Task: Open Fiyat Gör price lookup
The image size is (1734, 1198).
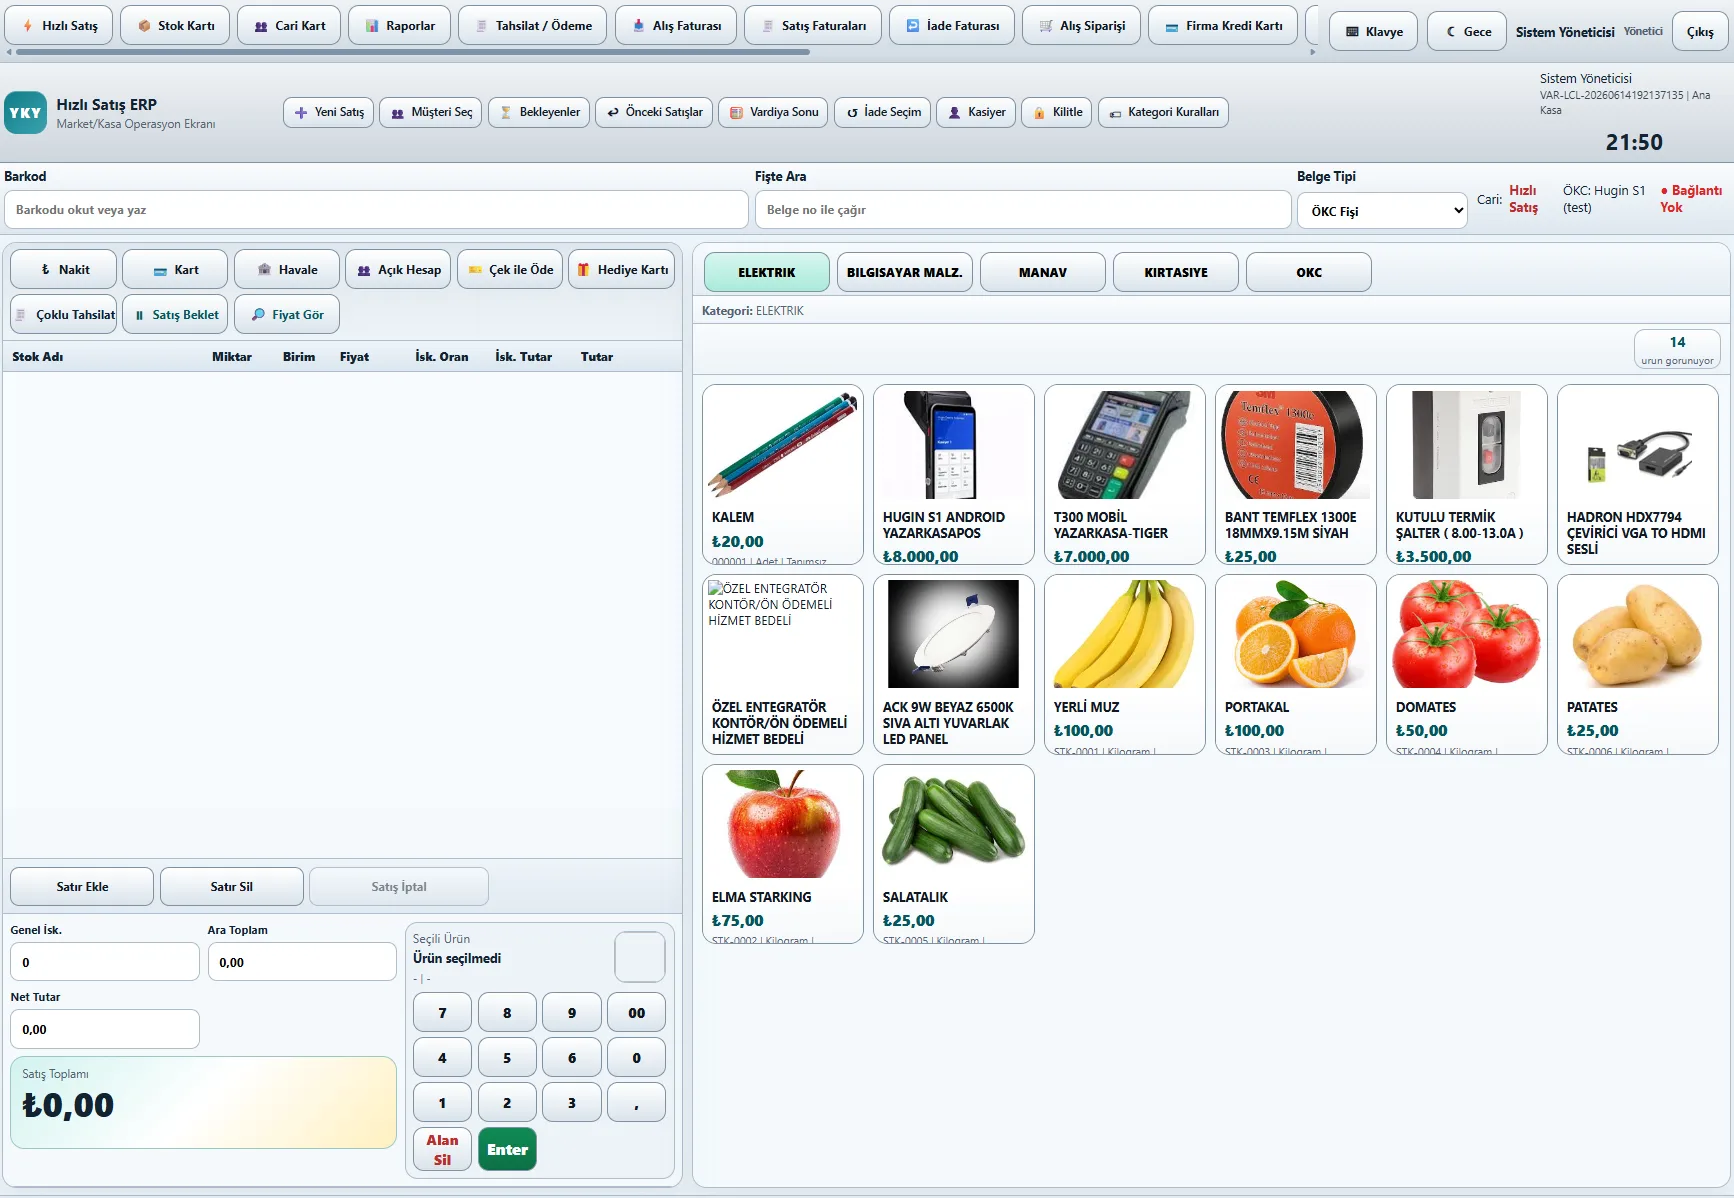Action: tap(287, 315)
